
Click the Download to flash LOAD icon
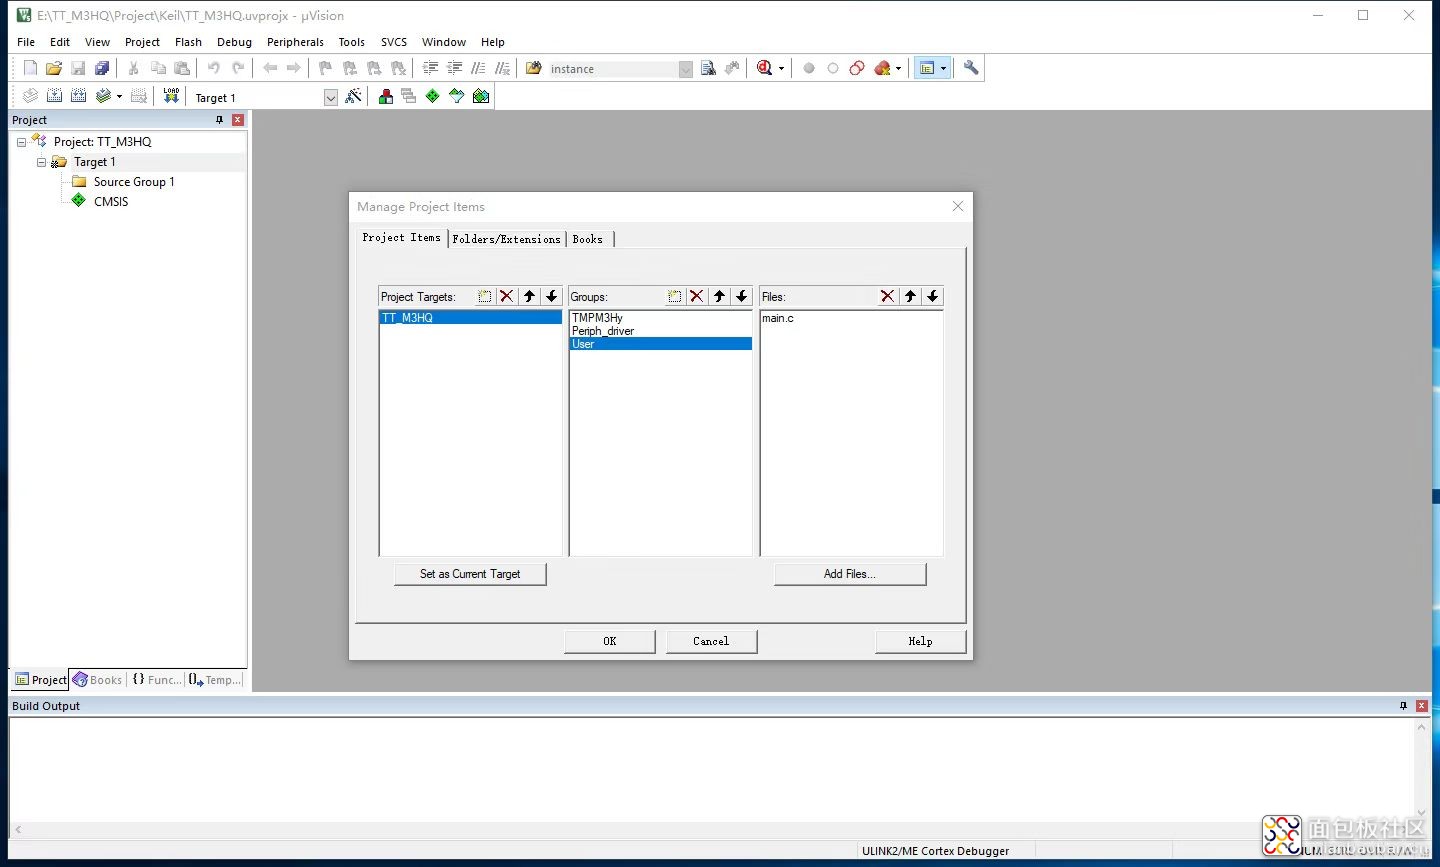(171, 96)
